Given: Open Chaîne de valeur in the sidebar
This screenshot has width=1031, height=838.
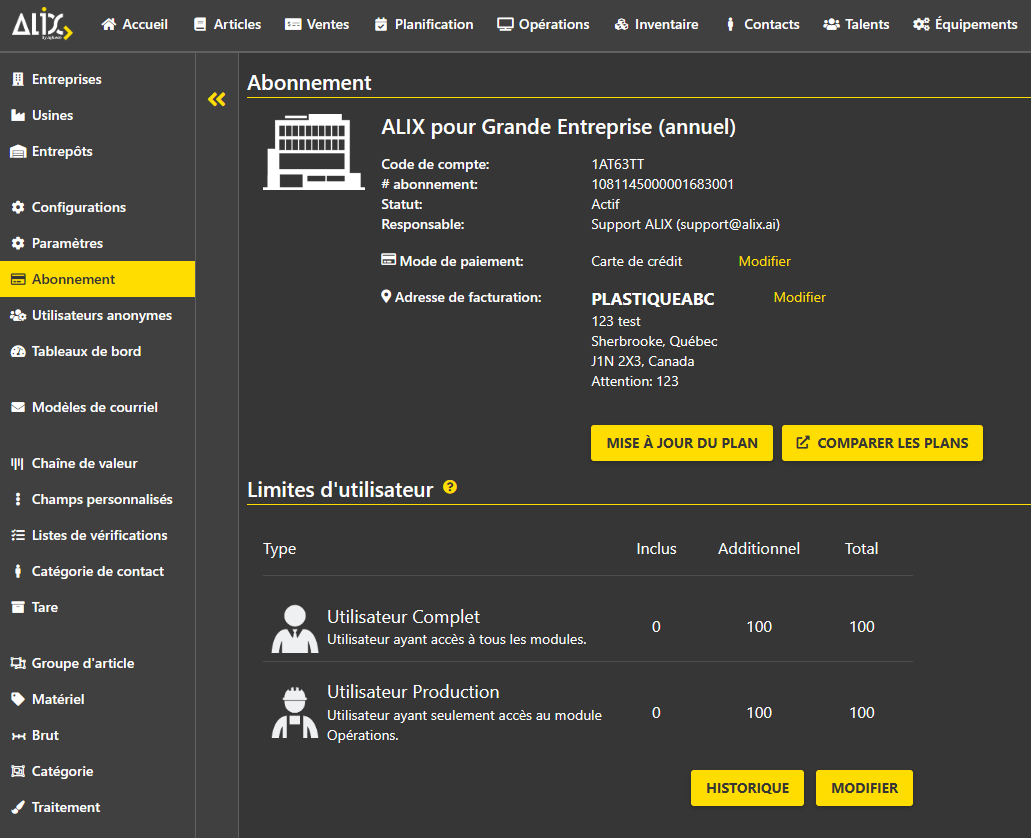Looking at the screenshot, I should pos(97,464).
